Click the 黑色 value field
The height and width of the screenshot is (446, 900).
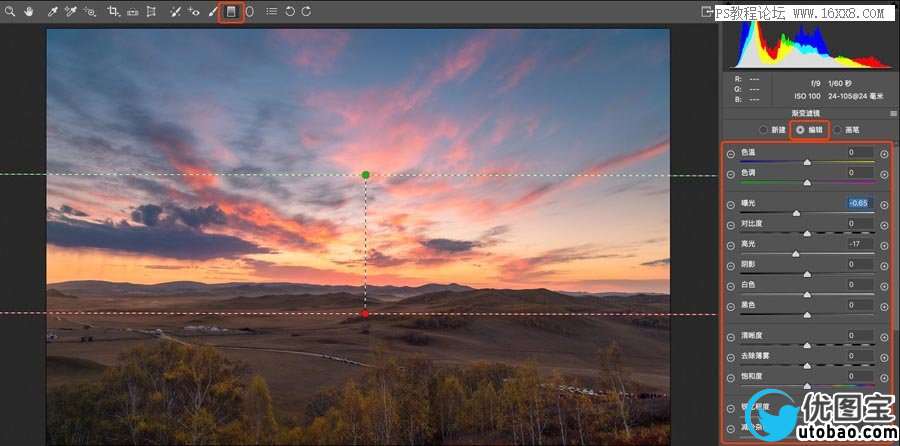861,305
